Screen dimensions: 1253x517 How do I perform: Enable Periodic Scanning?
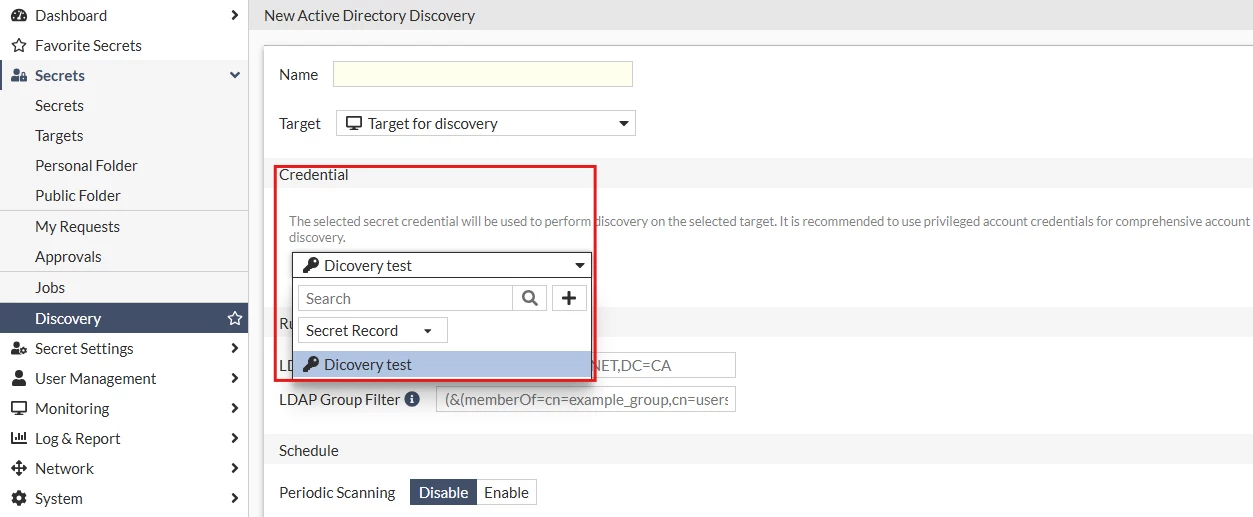pos(506,492)
